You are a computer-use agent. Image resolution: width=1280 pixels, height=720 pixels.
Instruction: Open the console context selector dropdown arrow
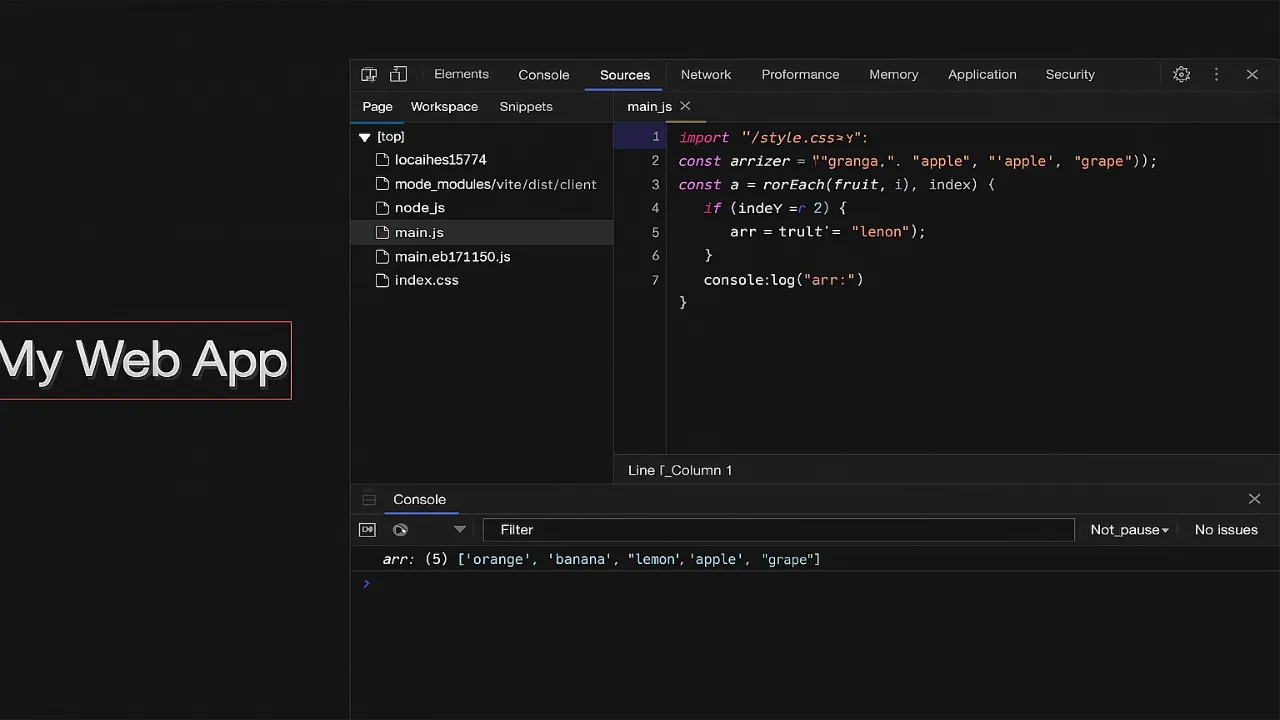click(x=460, y=530)
